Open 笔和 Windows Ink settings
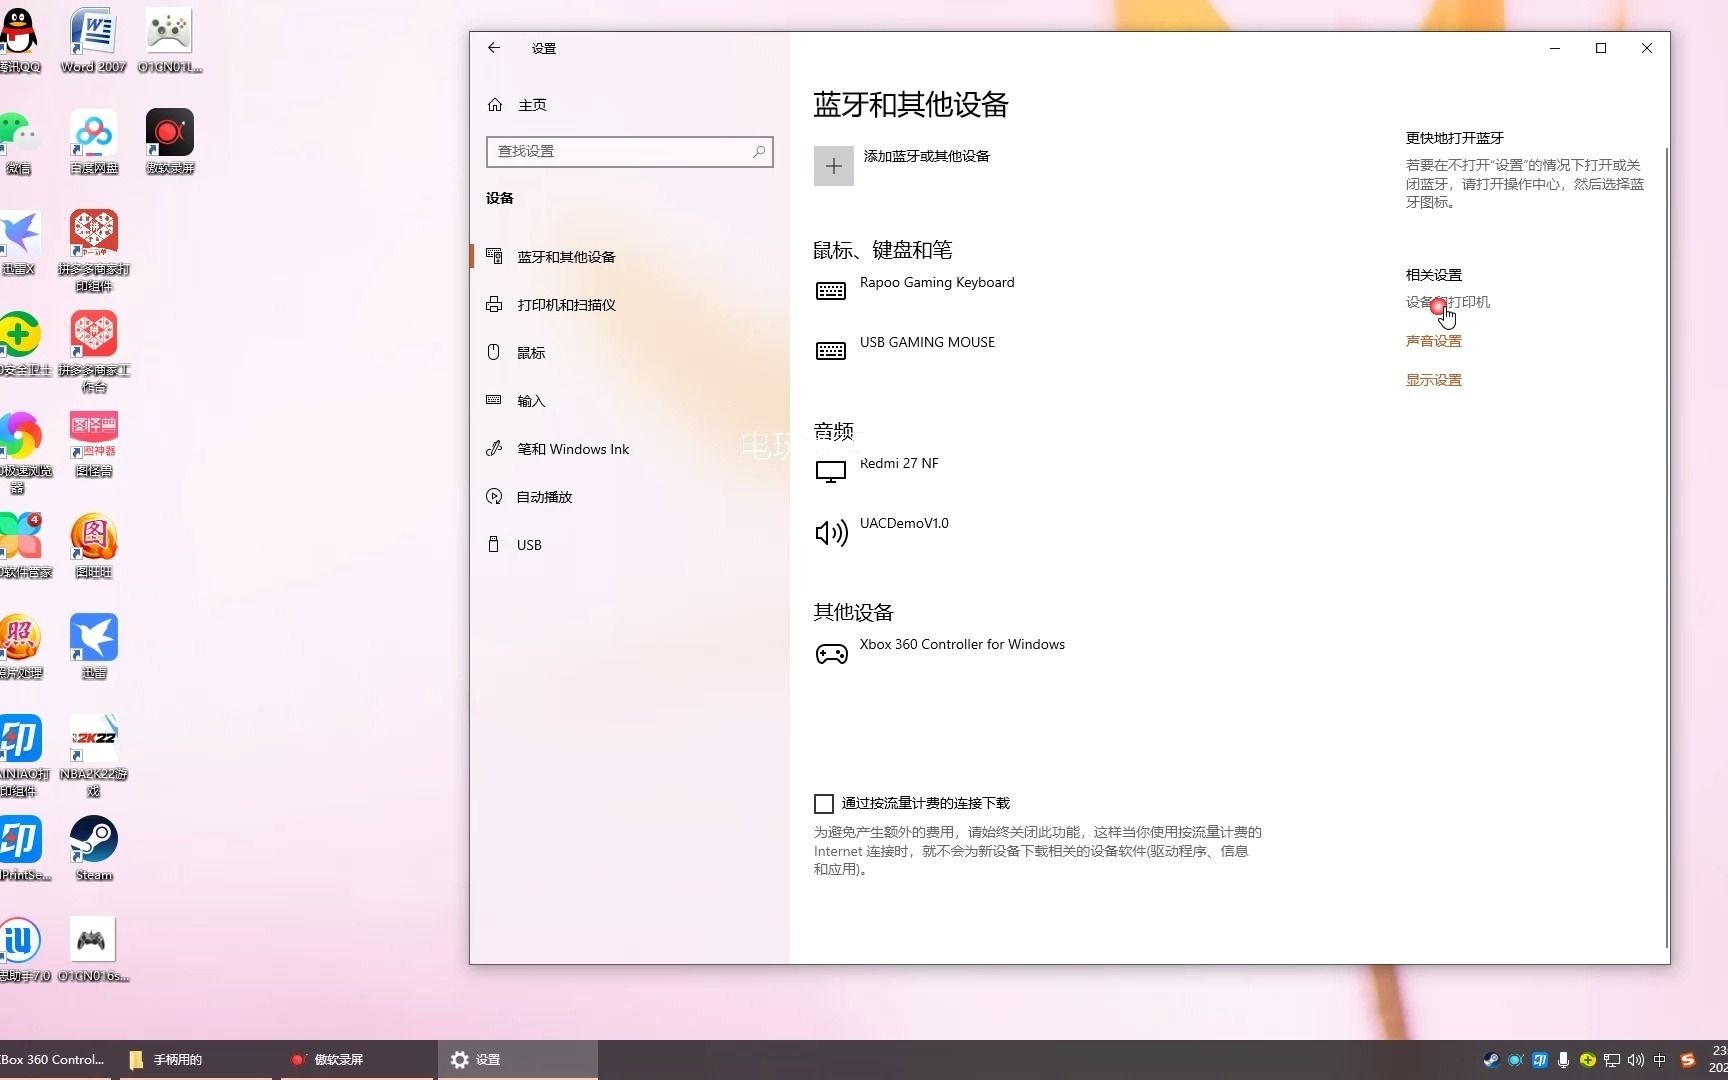This screenshot has height=1080, width=1728. click(571, 448)
